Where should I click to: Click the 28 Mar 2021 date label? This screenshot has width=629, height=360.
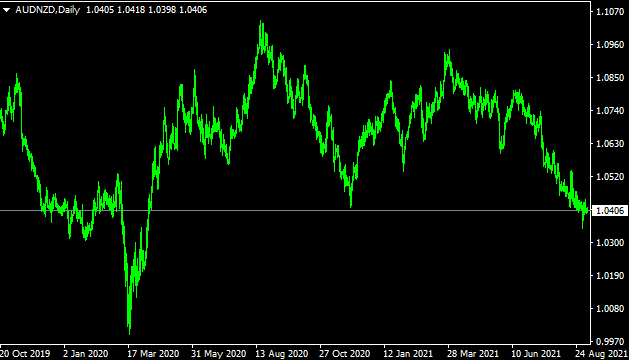[473, 354]
